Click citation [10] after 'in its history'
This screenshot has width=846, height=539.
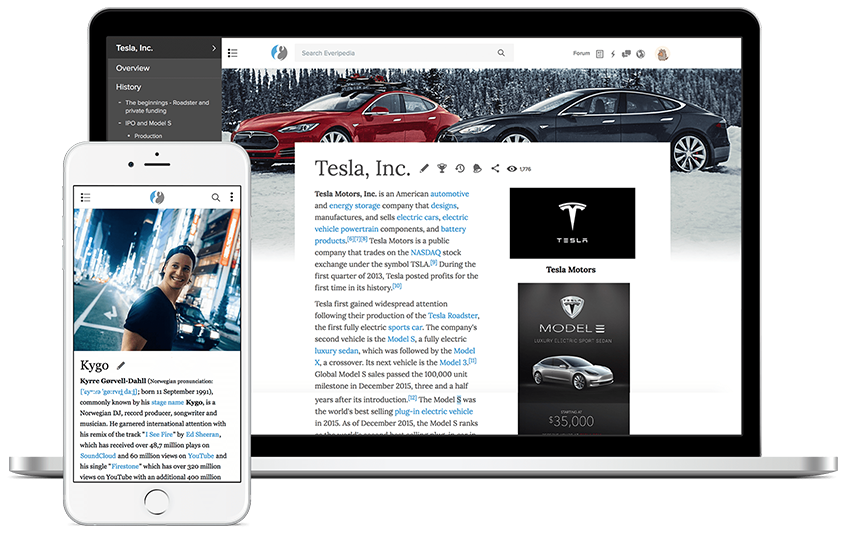click(x=397, y=286)
